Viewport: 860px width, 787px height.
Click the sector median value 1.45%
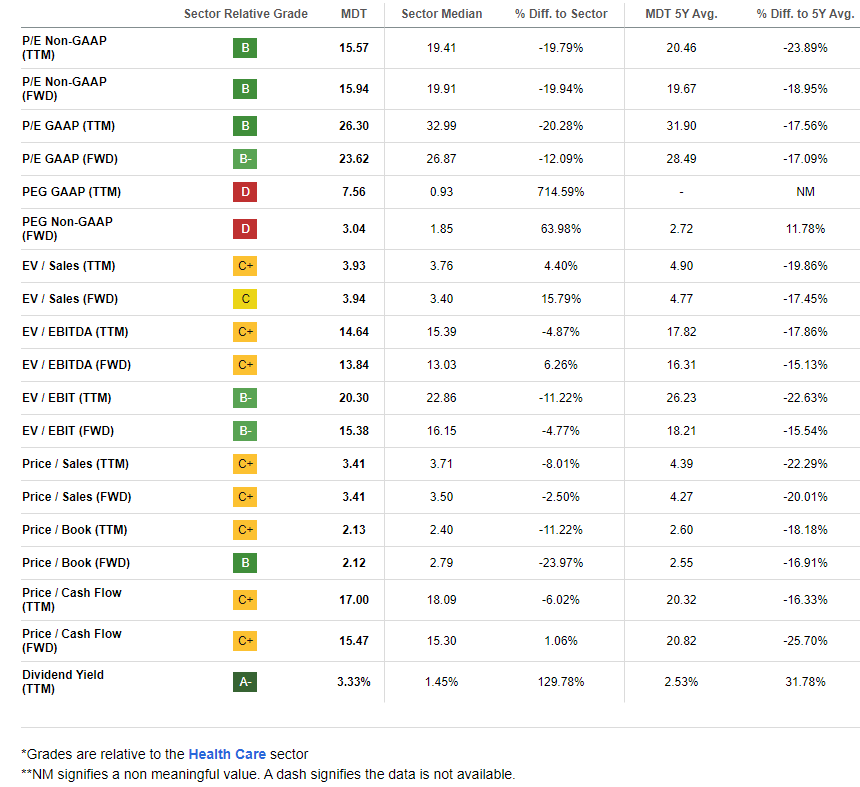pyautogui.click(x=442, y=682)
